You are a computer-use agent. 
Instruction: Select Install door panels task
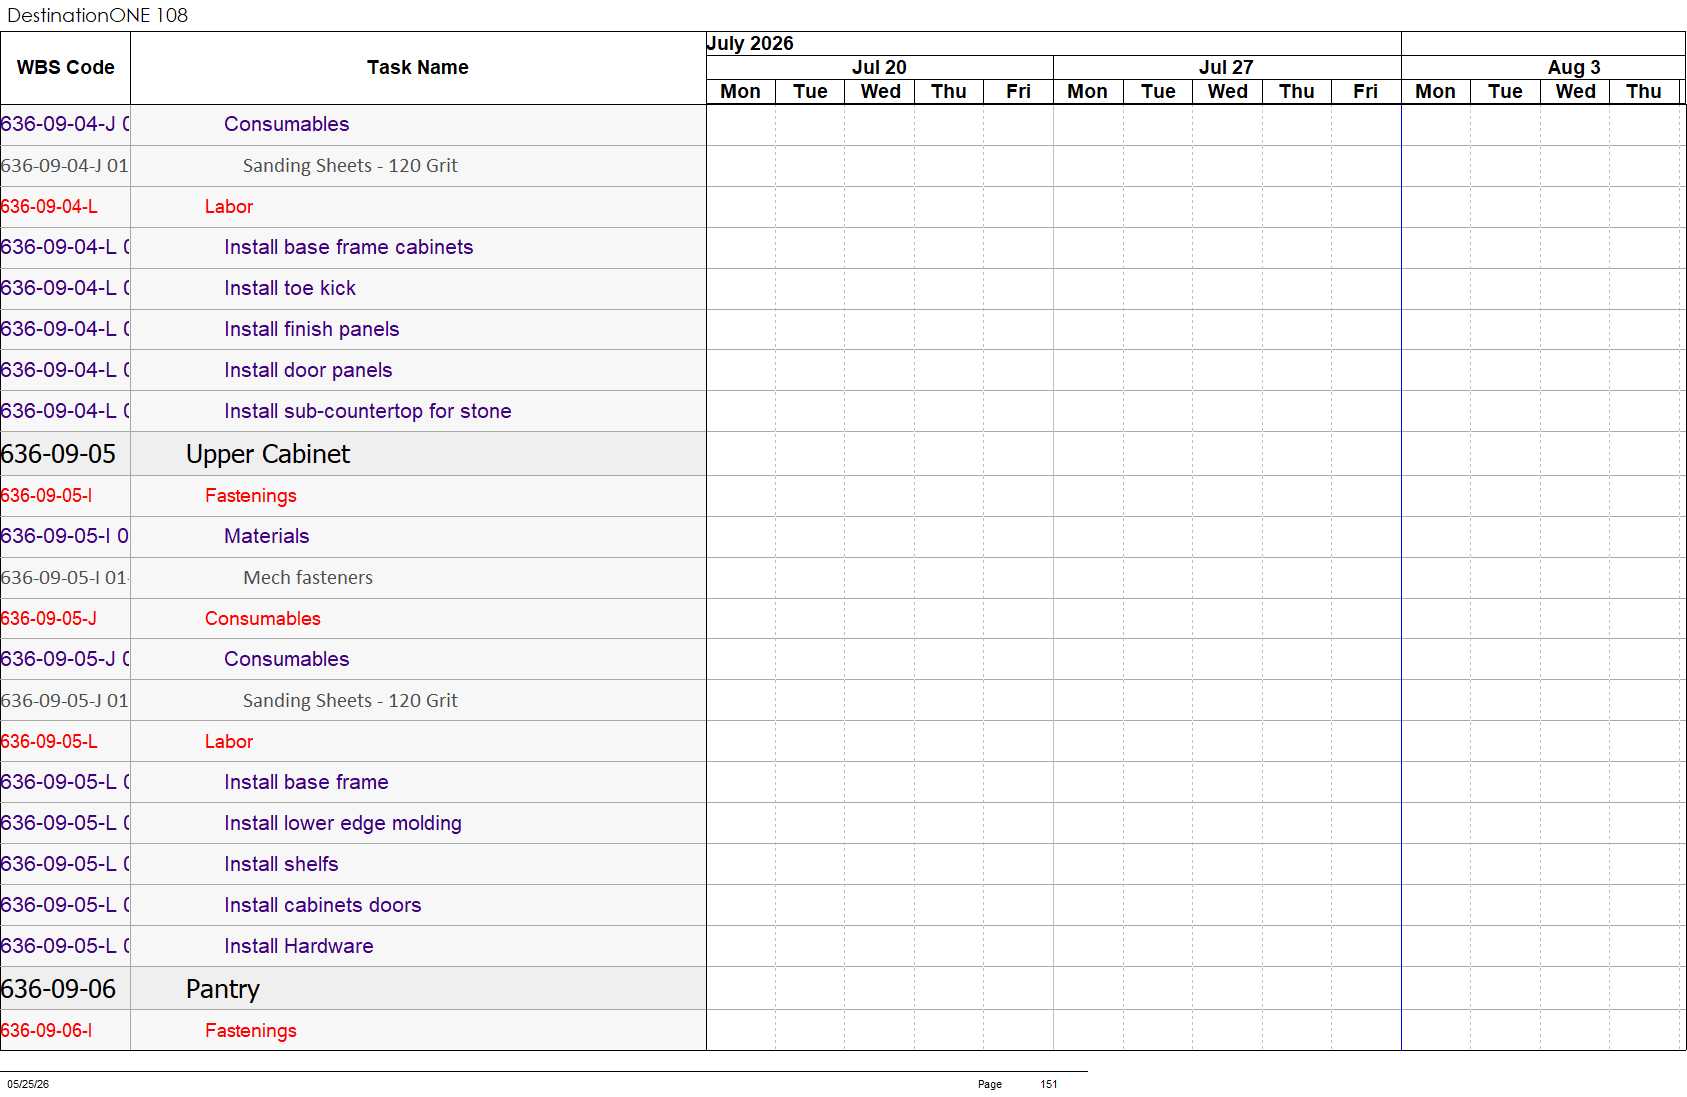click(308, 370)
